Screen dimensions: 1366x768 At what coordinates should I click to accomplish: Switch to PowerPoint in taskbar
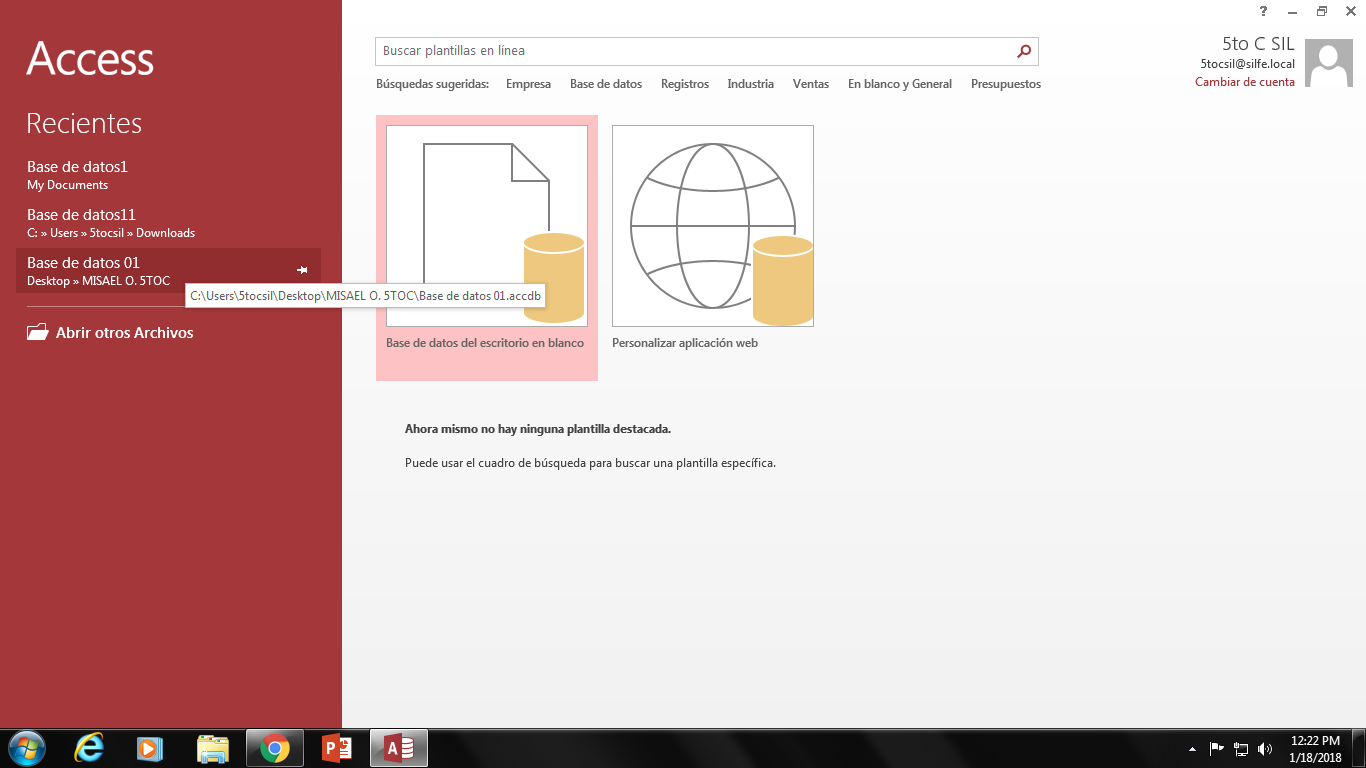(x=337, y=748)
